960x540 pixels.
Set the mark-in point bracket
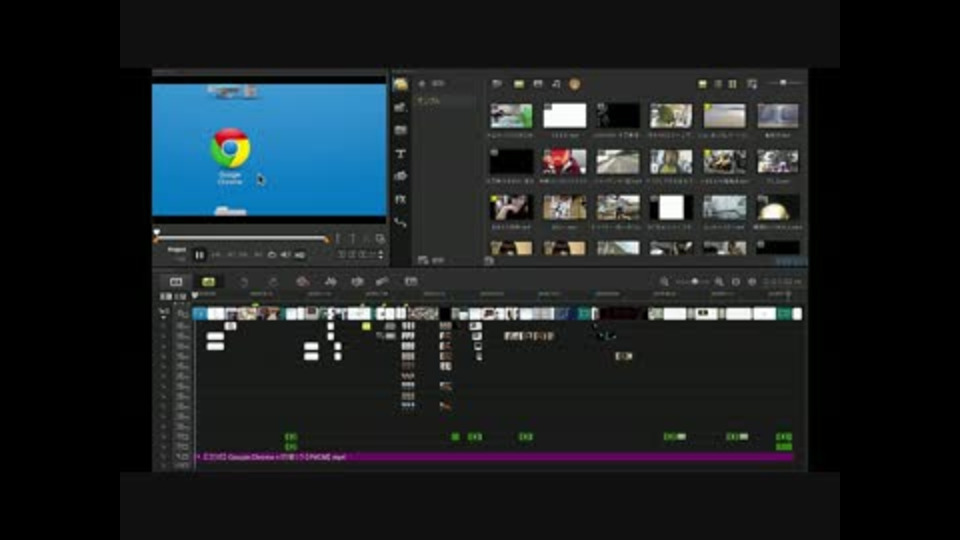click(x=337, y=239)
